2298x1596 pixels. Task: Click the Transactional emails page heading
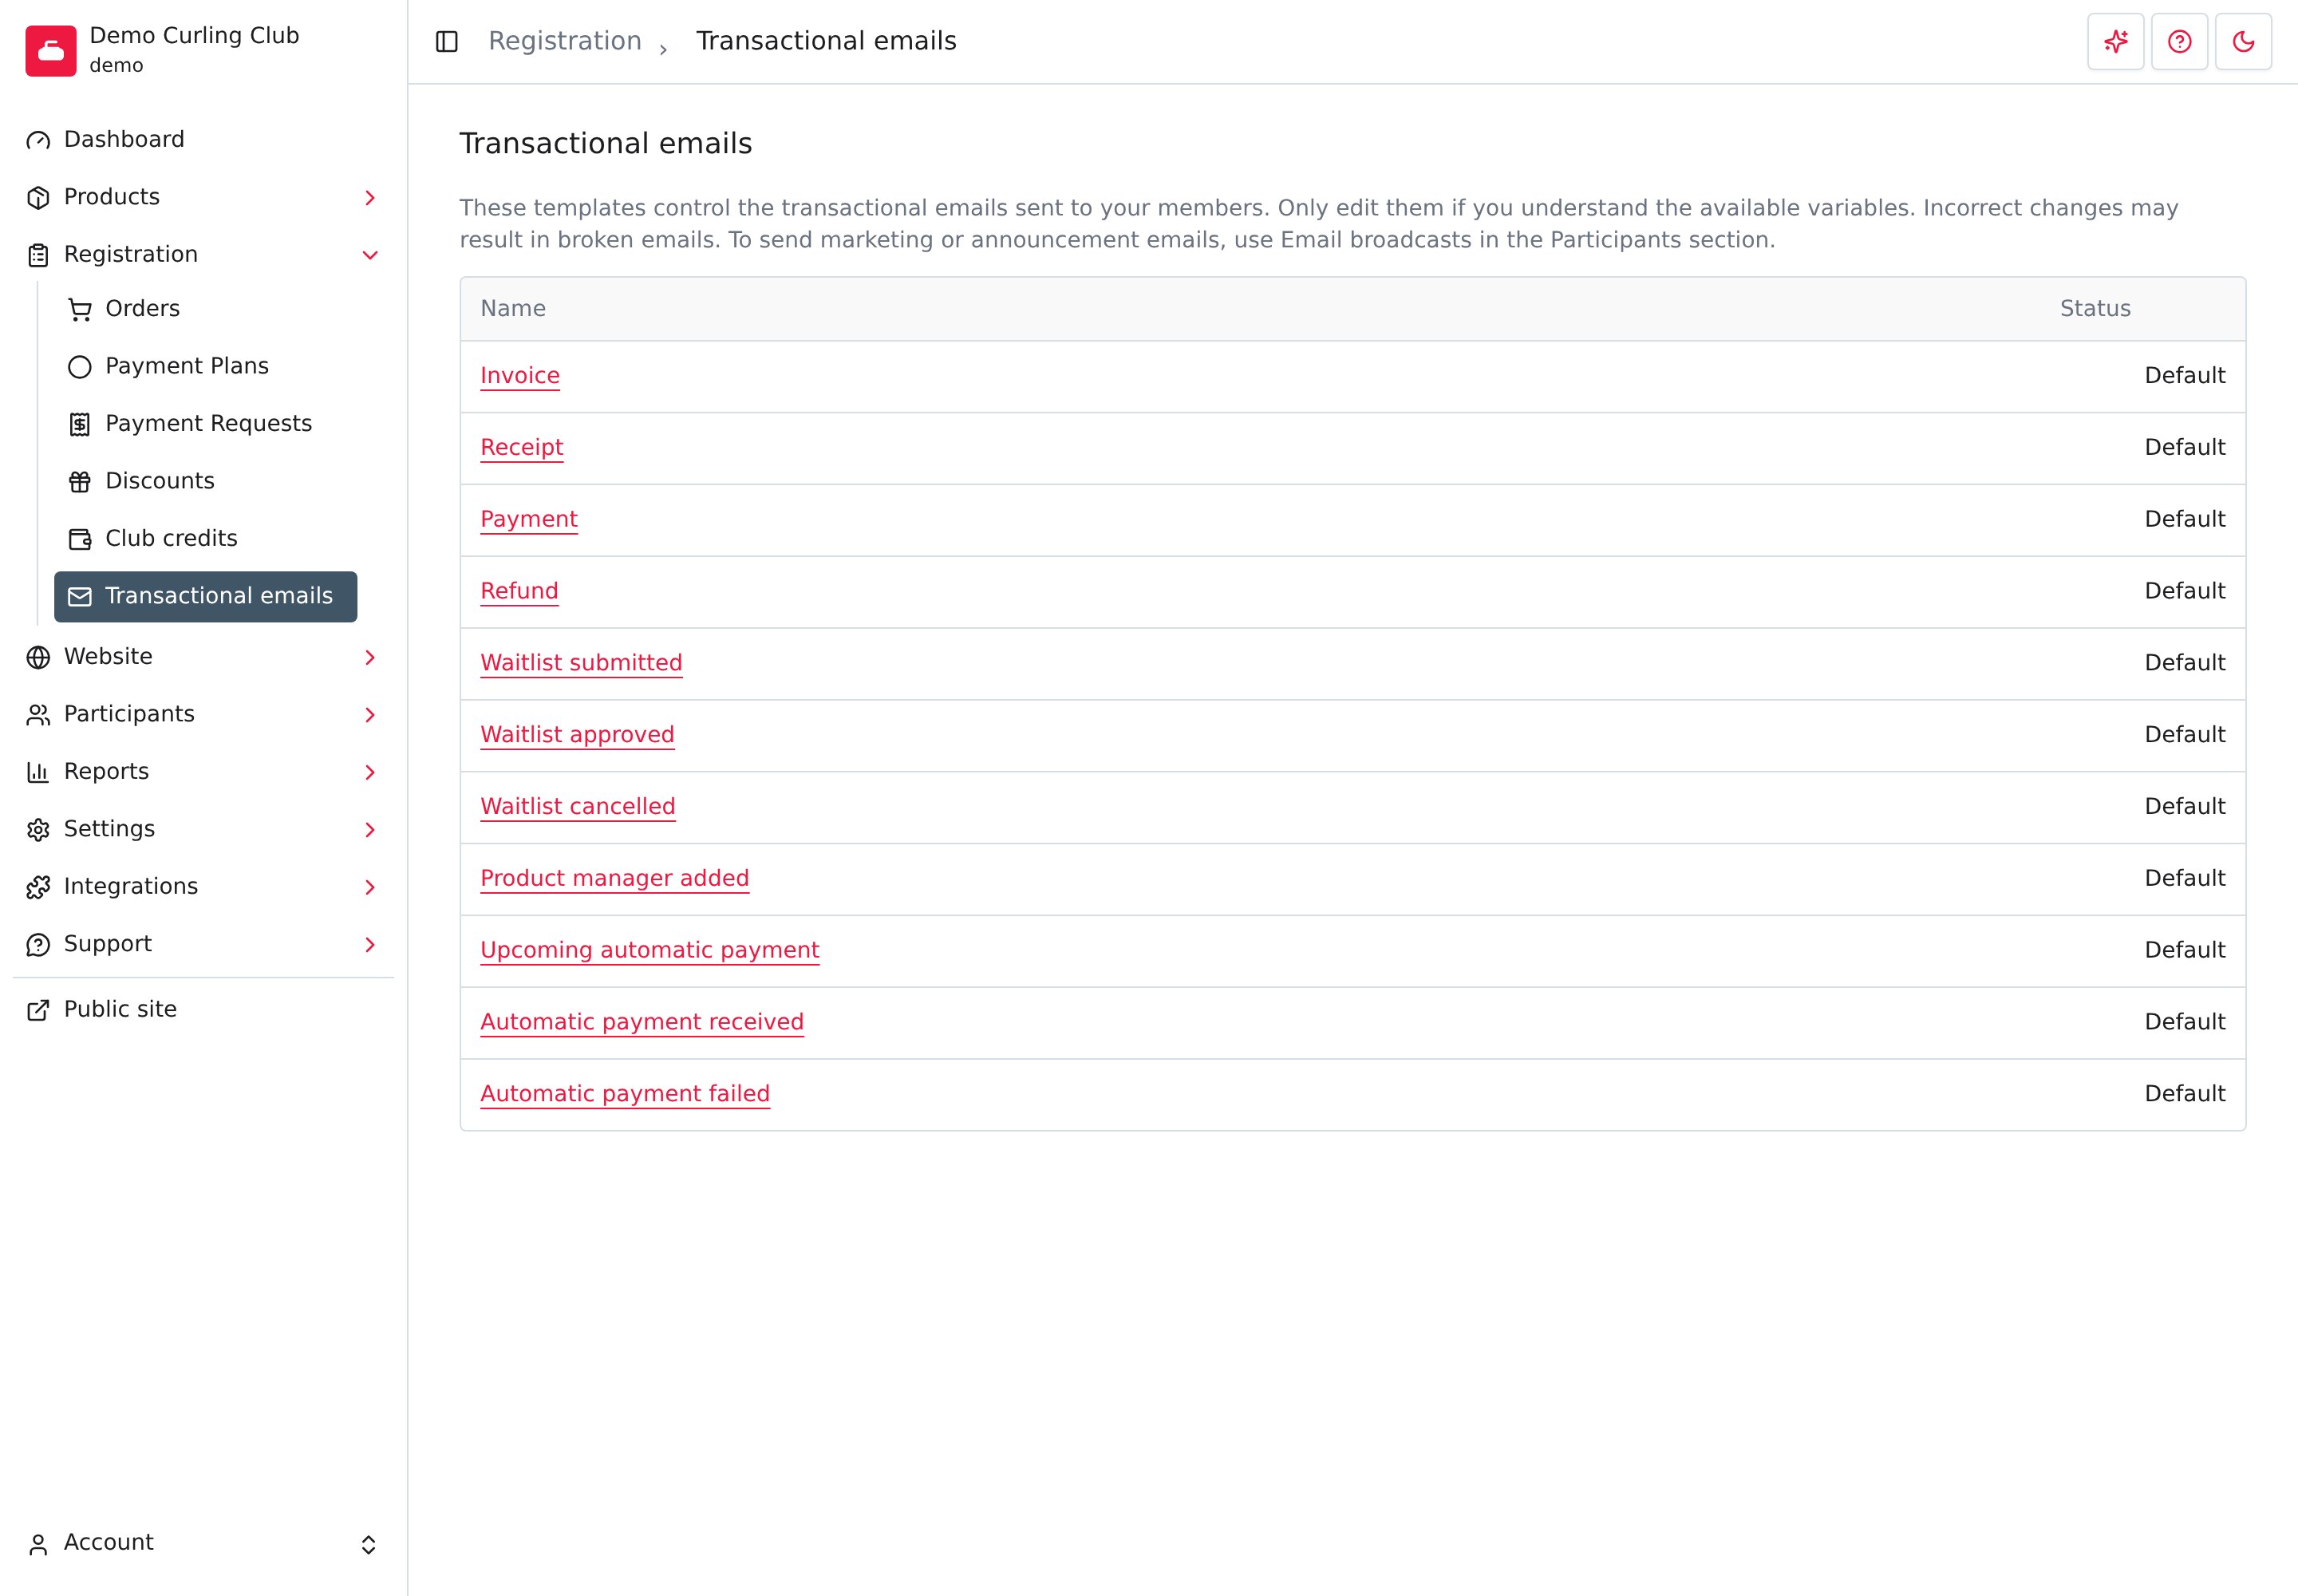(x=605, y=144)
